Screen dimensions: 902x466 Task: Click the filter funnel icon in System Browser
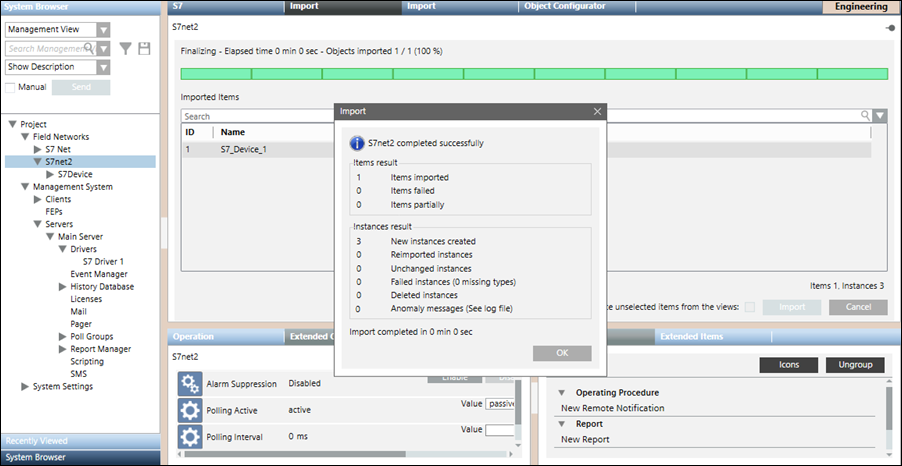tap(126, 48)
